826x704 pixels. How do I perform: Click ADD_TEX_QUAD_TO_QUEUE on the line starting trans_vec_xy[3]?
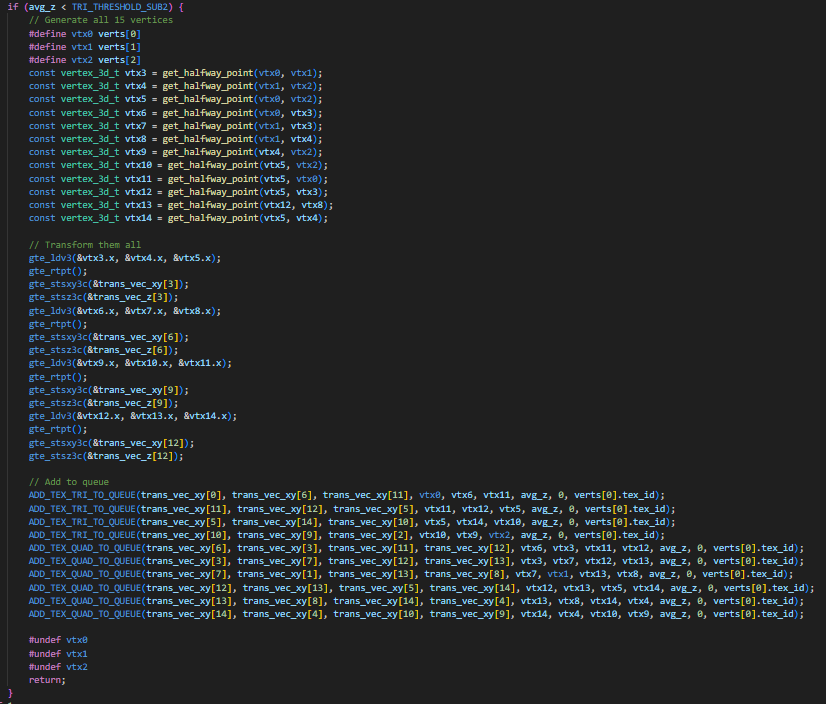coord(85,562)
